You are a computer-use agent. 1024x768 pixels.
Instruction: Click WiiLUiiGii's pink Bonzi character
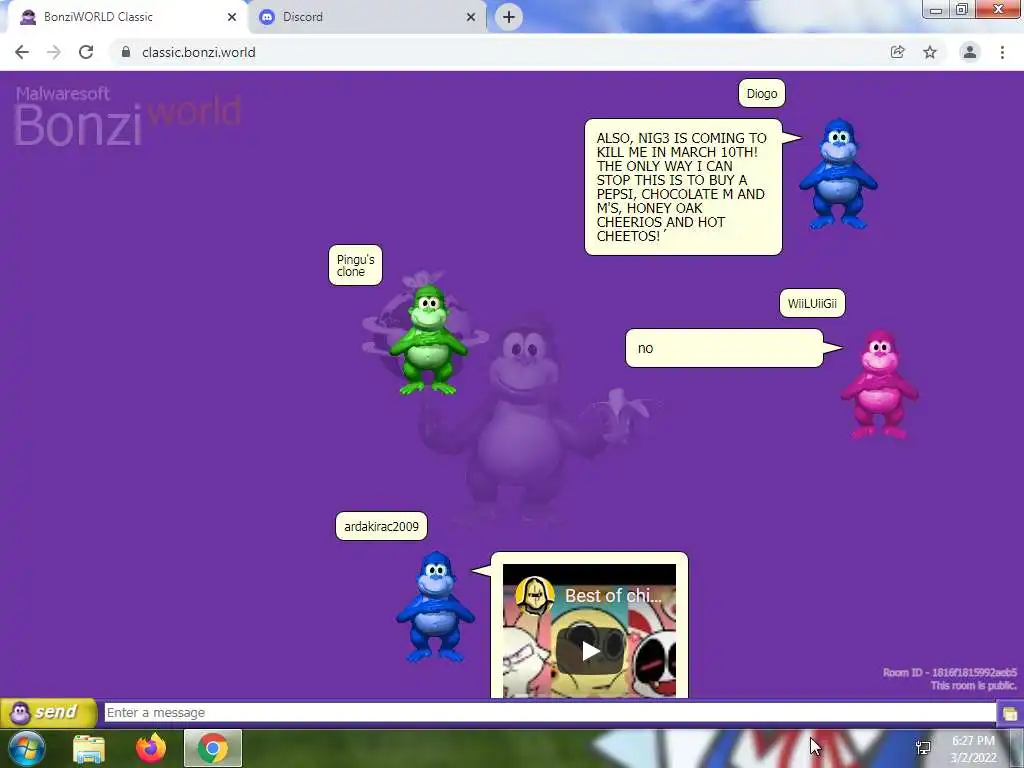pyautogui.click(x=880, y=384)
